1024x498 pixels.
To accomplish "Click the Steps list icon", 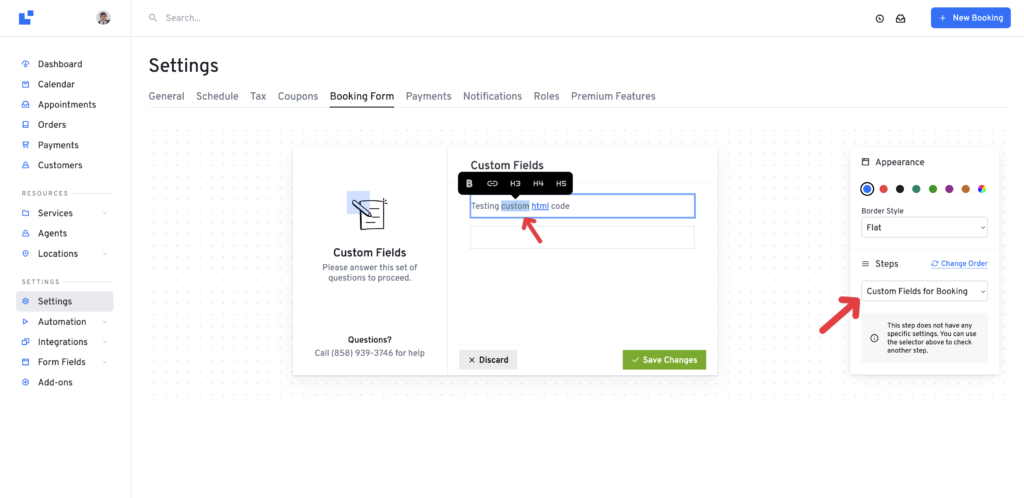I will (865, 264).
